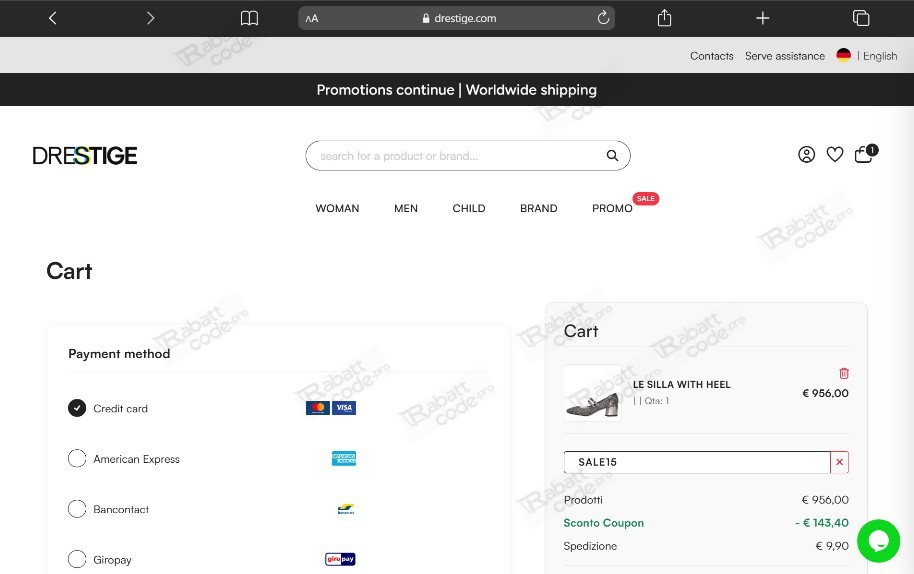Open the Serve assistance link

tap(785, 56)
